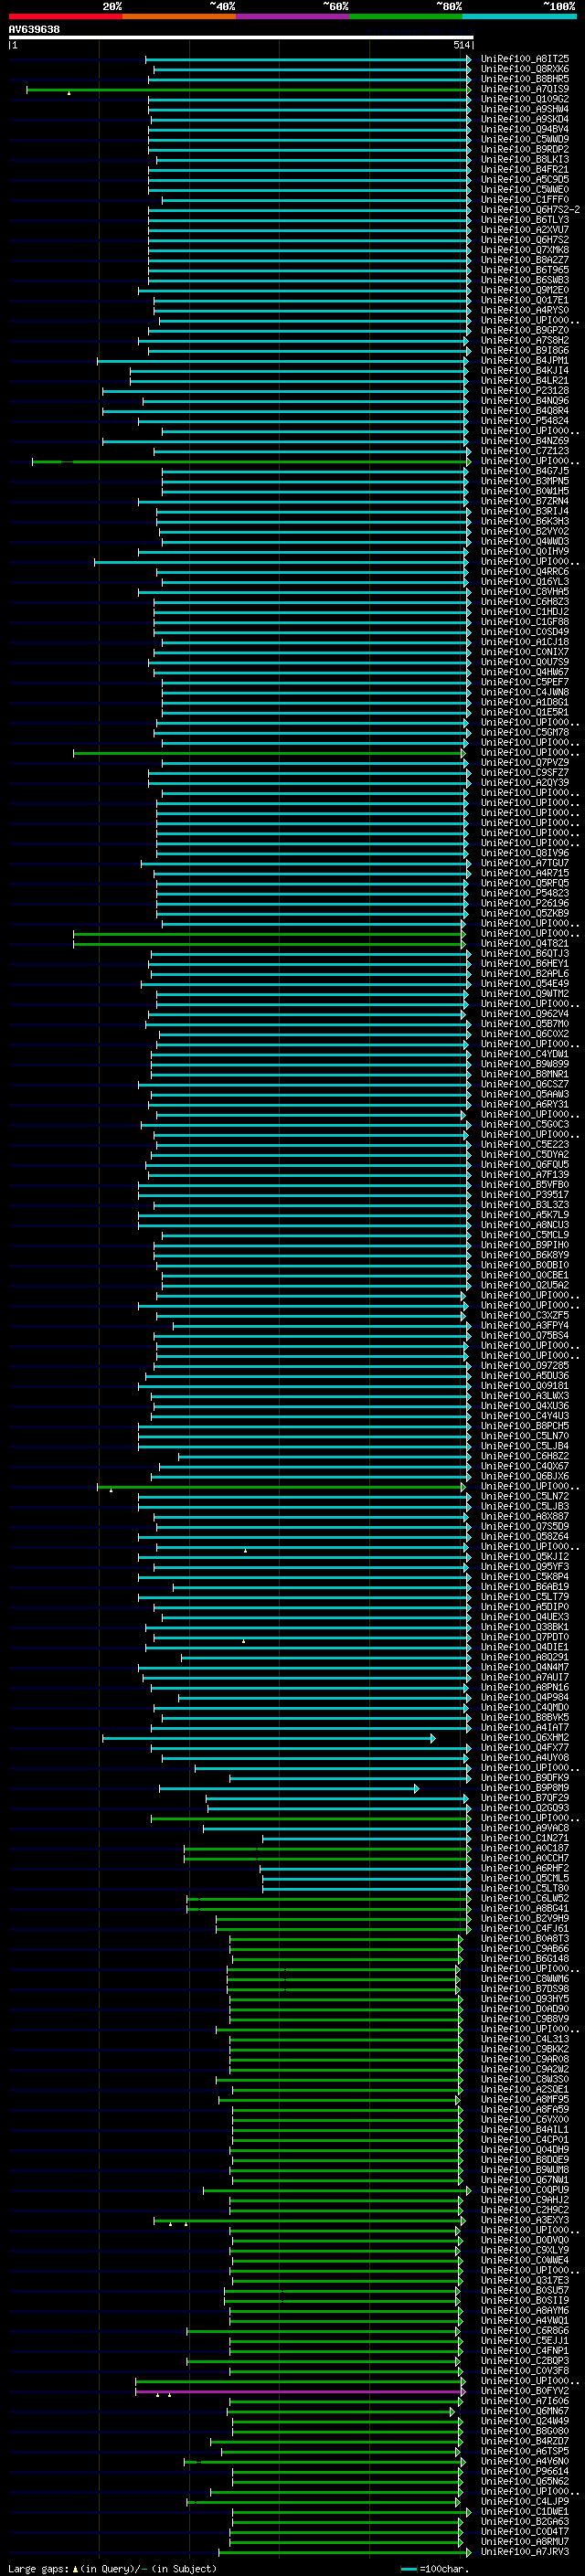Select hit label UniRef100_Q9M2E0
The height and width of the screenshot is (2576, 585).
point(524,290)
